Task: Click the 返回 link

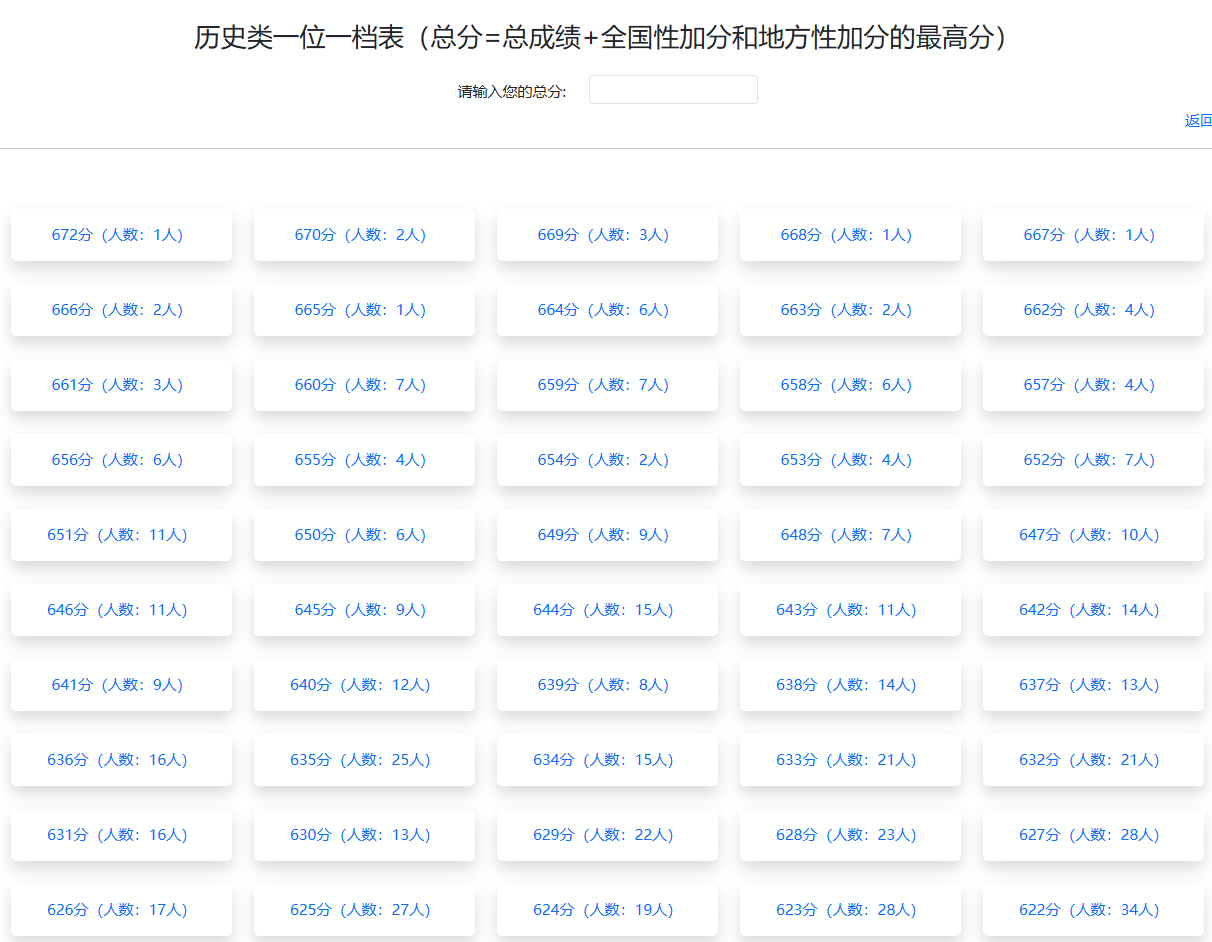Action: click(x=1198, y=121)
